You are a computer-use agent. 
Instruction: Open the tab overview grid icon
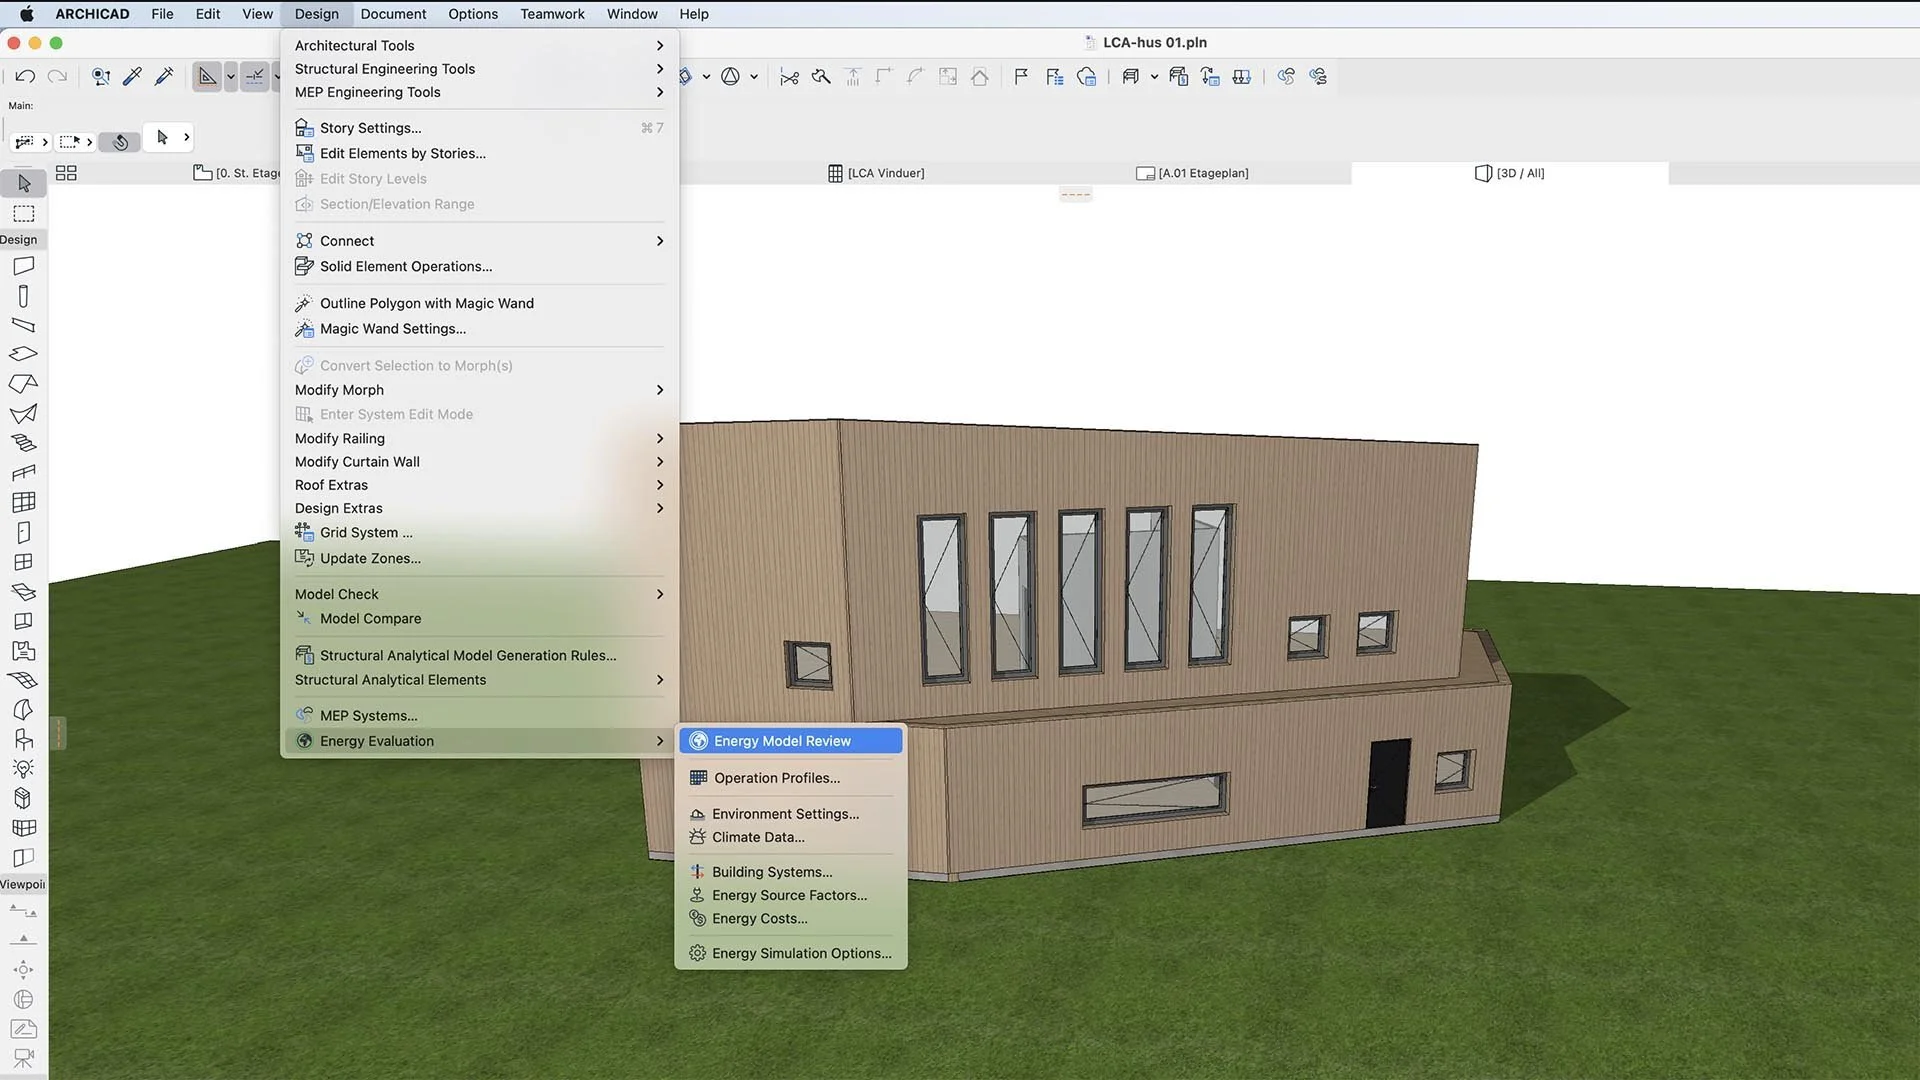pos(66,173)
